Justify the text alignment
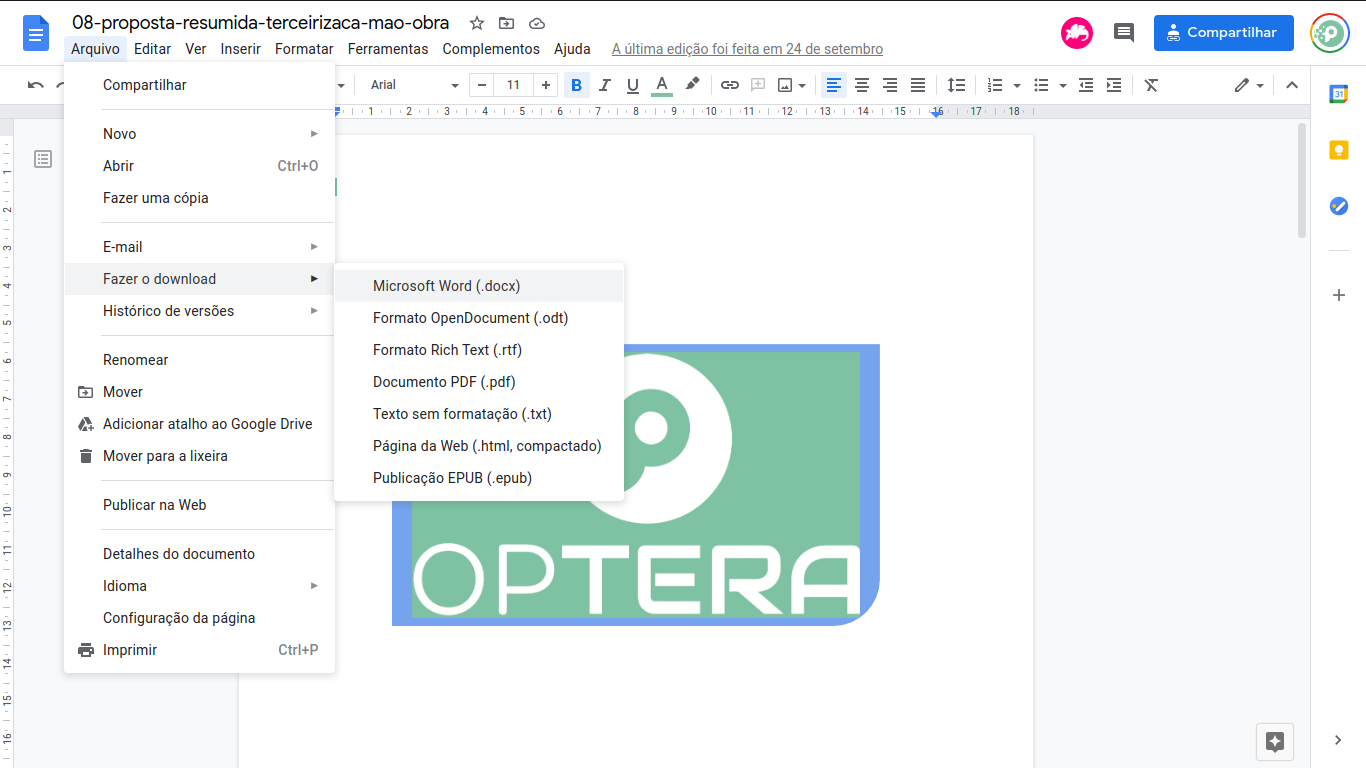 [918, 85]
